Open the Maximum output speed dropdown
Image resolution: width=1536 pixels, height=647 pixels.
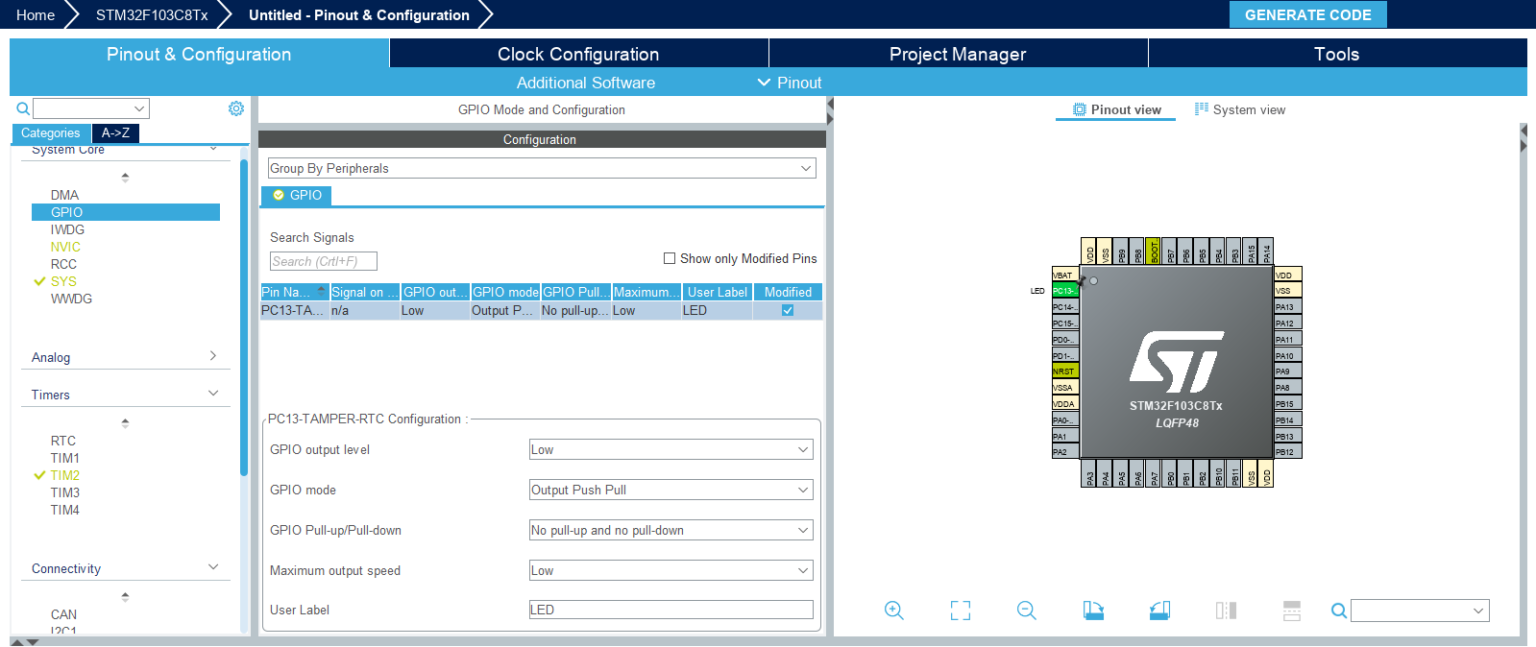click(x=670, y=571)
